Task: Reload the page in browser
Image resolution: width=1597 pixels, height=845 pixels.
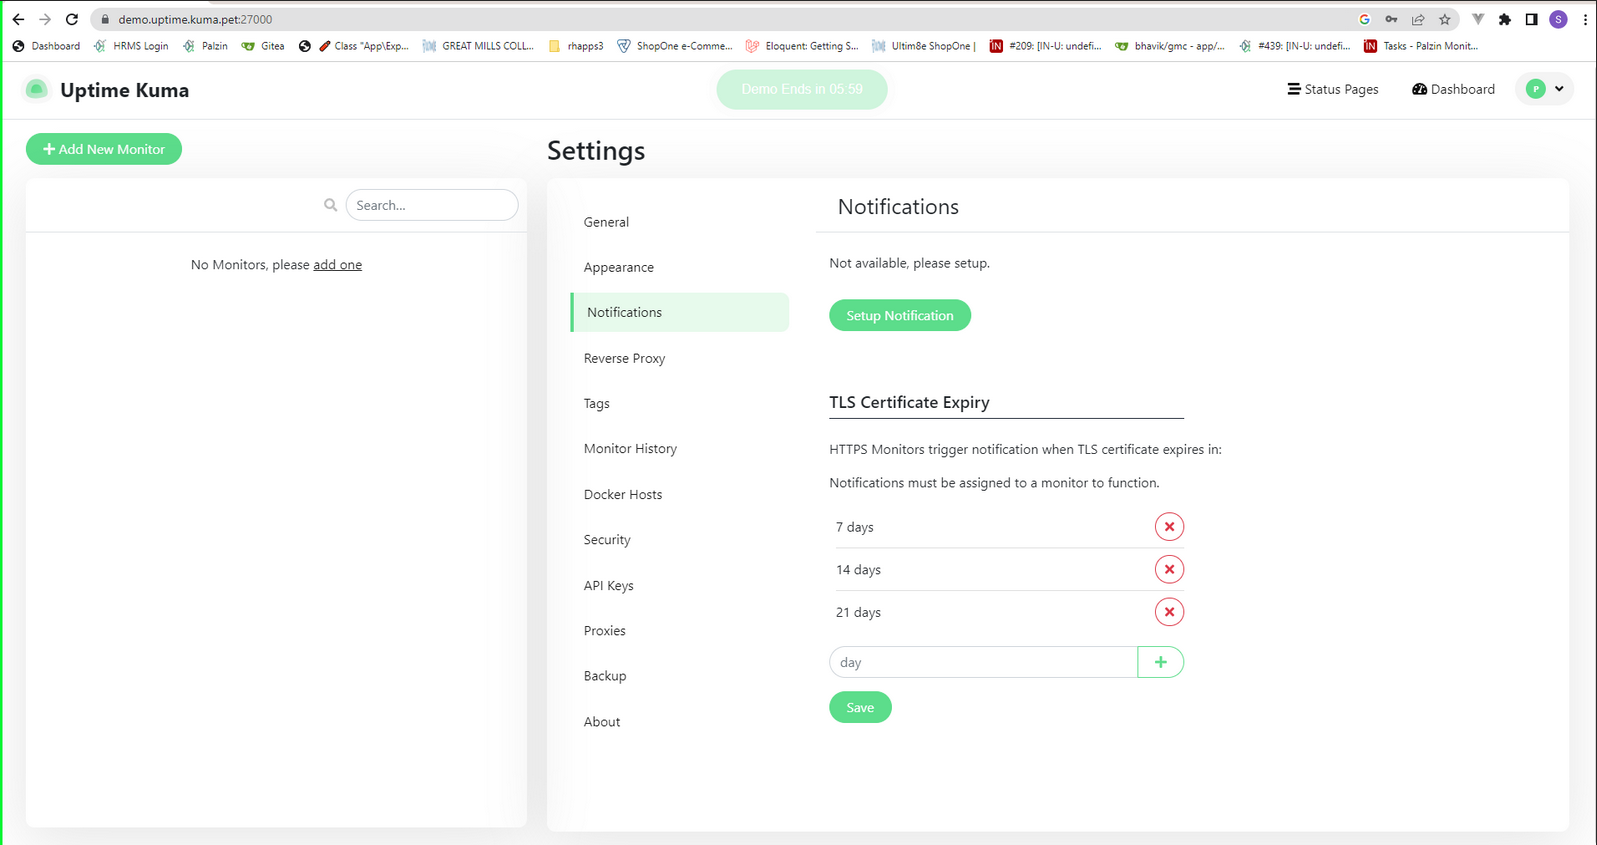Action: 72,19
